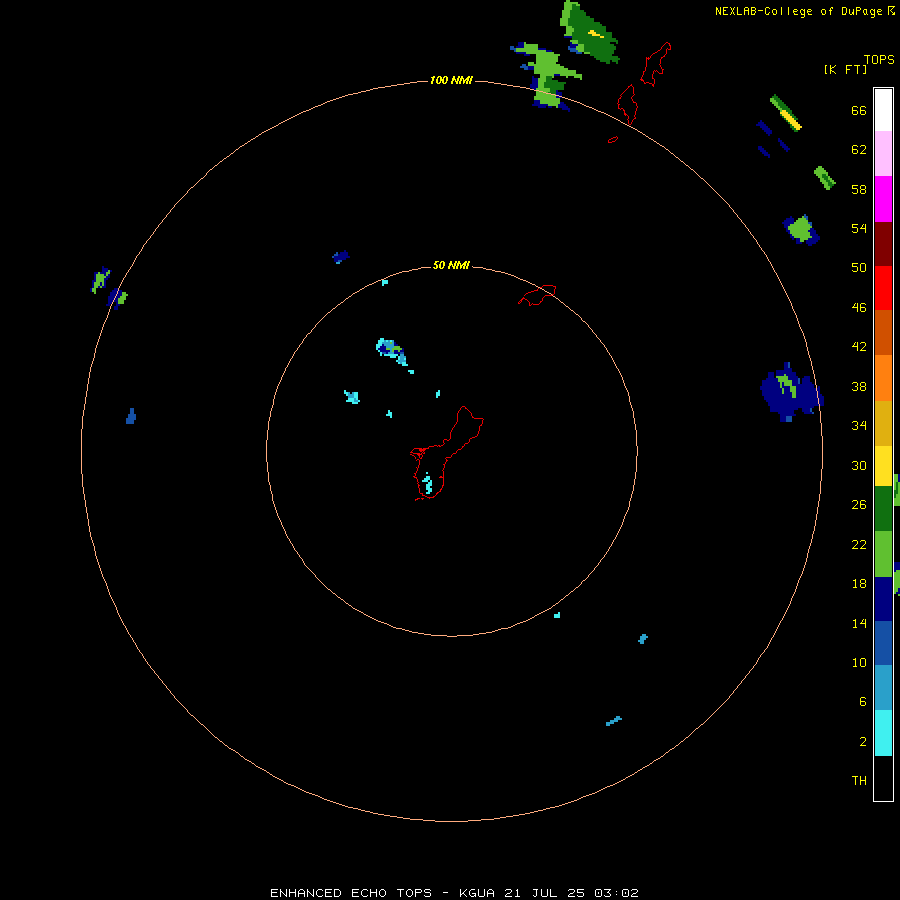Click the 'KGUA' station identifier in caption
Viewport: 900px width, 900px height.
tap(476, 893)
